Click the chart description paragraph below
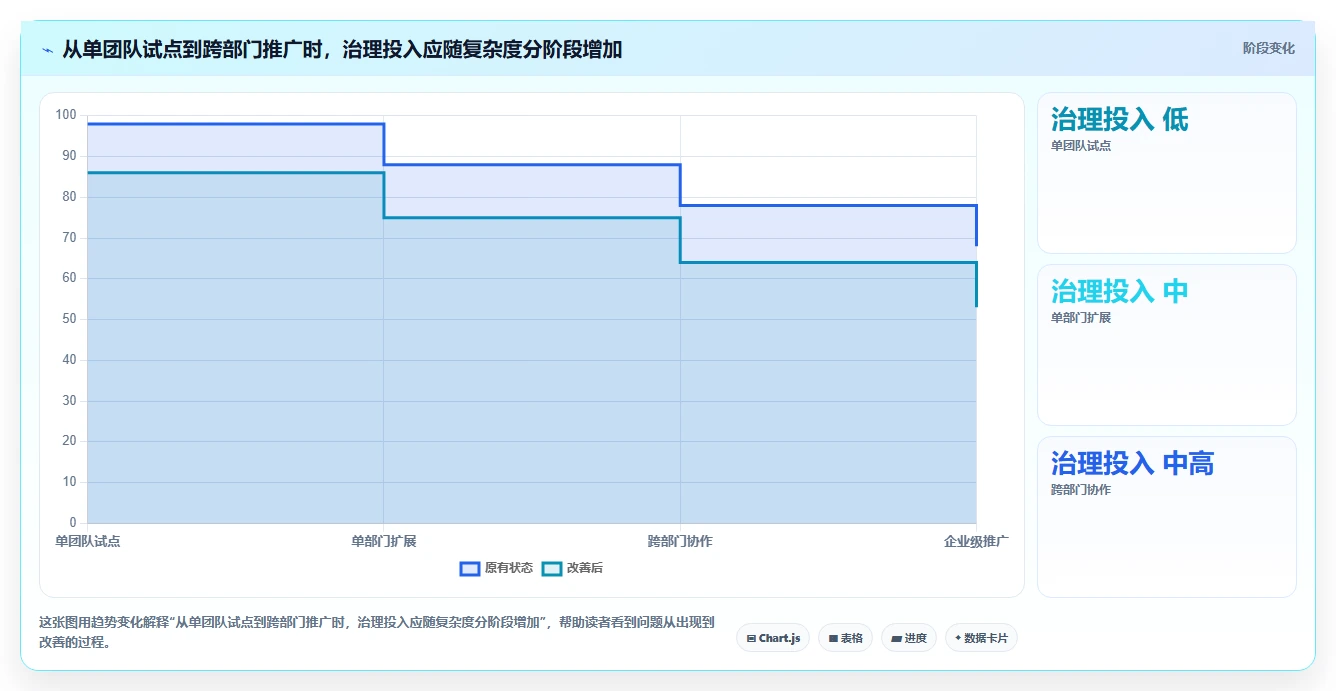The height and width of the screenshot is (691, 1336). click(x=377, y=632)
